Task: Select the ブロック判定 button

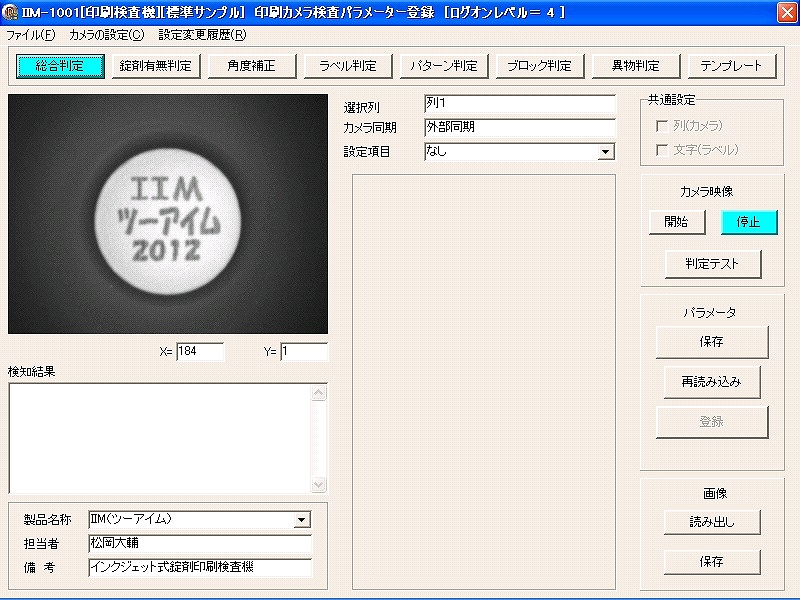Action: (x=539, y=66)
